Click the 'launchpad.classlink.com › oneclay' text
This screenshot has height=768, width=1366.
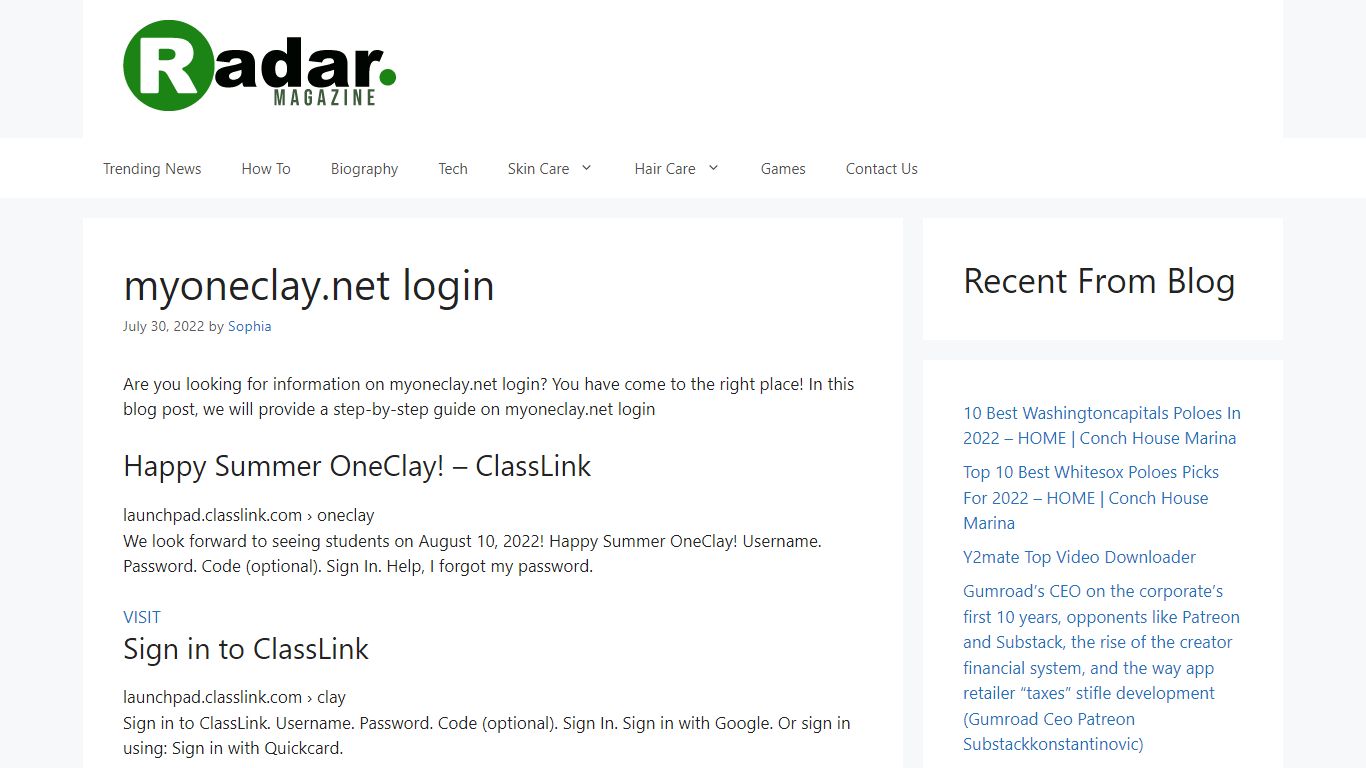tap(249, 515)
